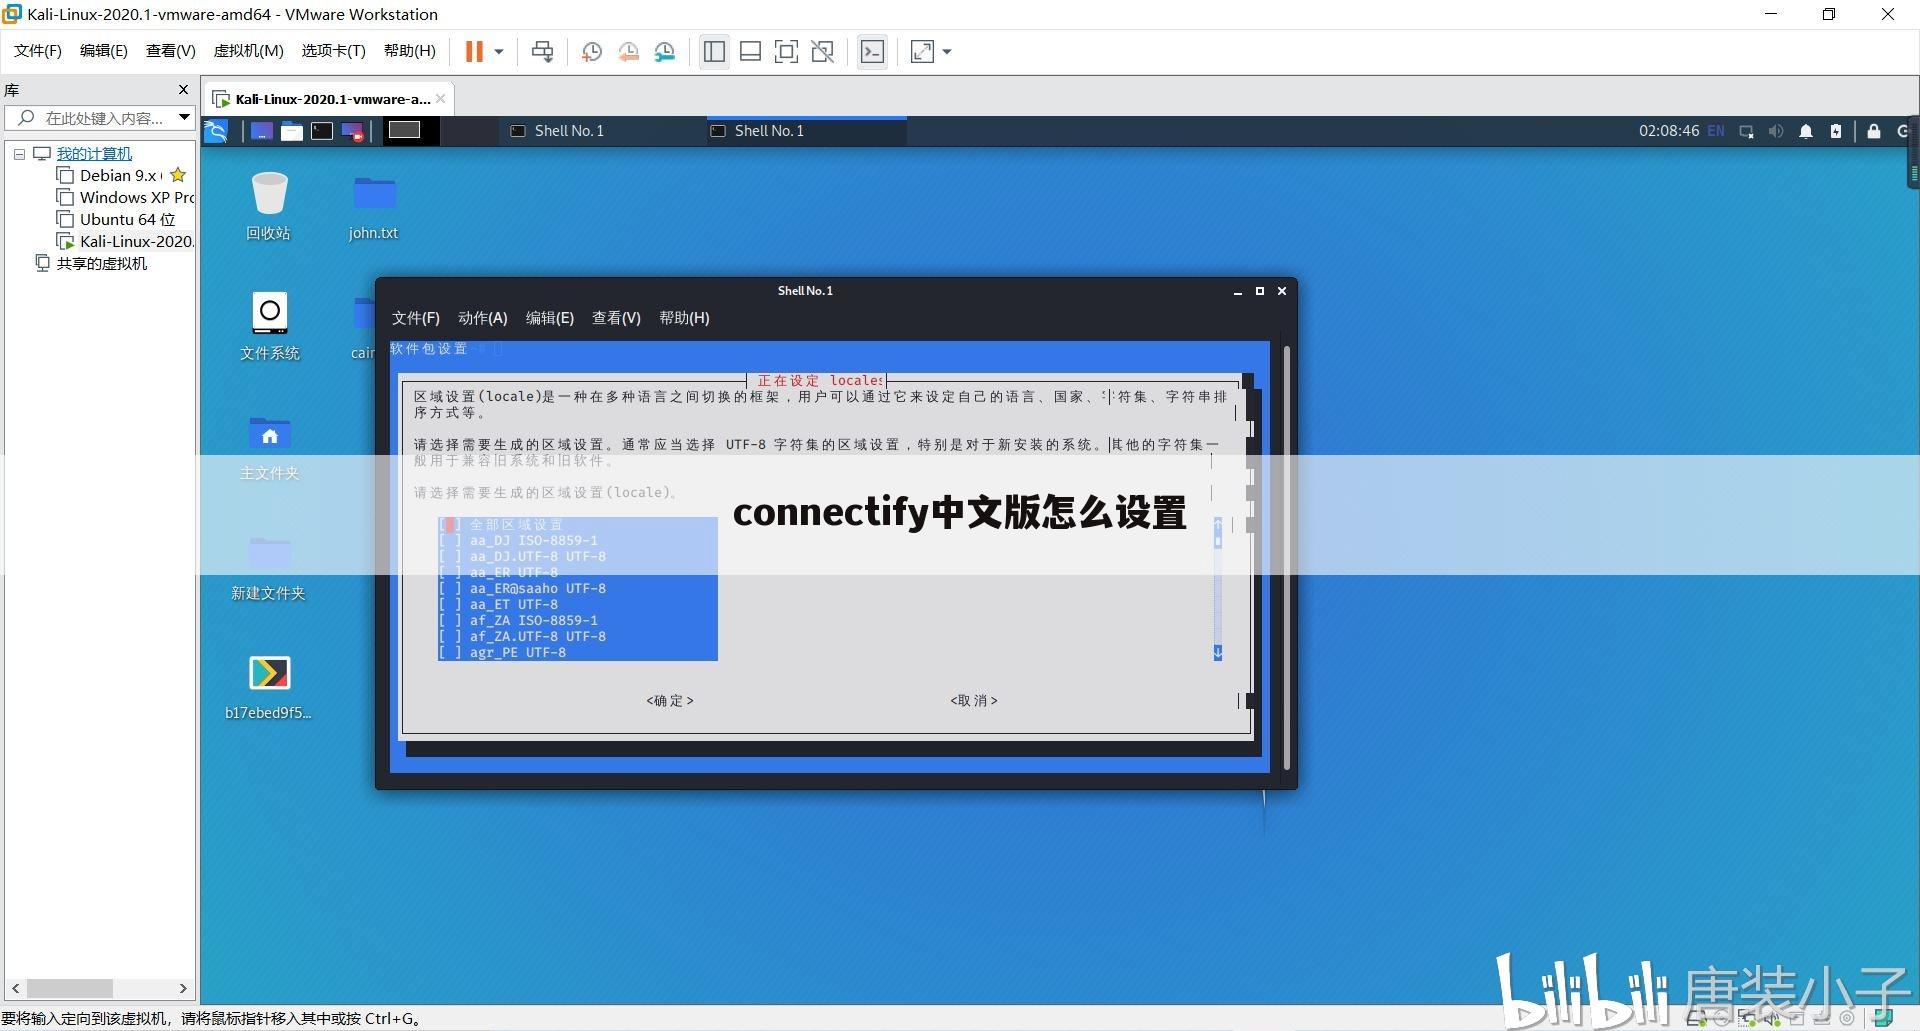1920x1031 pixels.
Task: Open the Kali dragon applications menu
Action: [x=216, y=131]
